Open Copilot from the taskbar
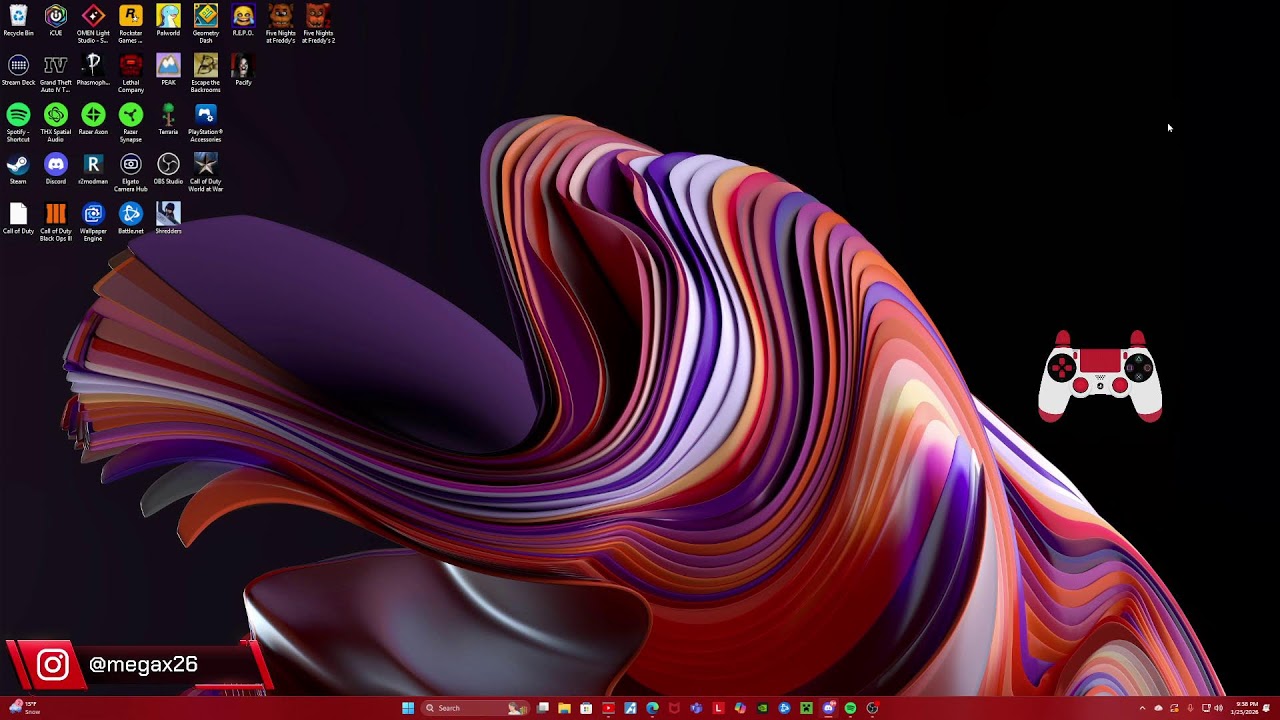1280x720 pixels. 740,708
